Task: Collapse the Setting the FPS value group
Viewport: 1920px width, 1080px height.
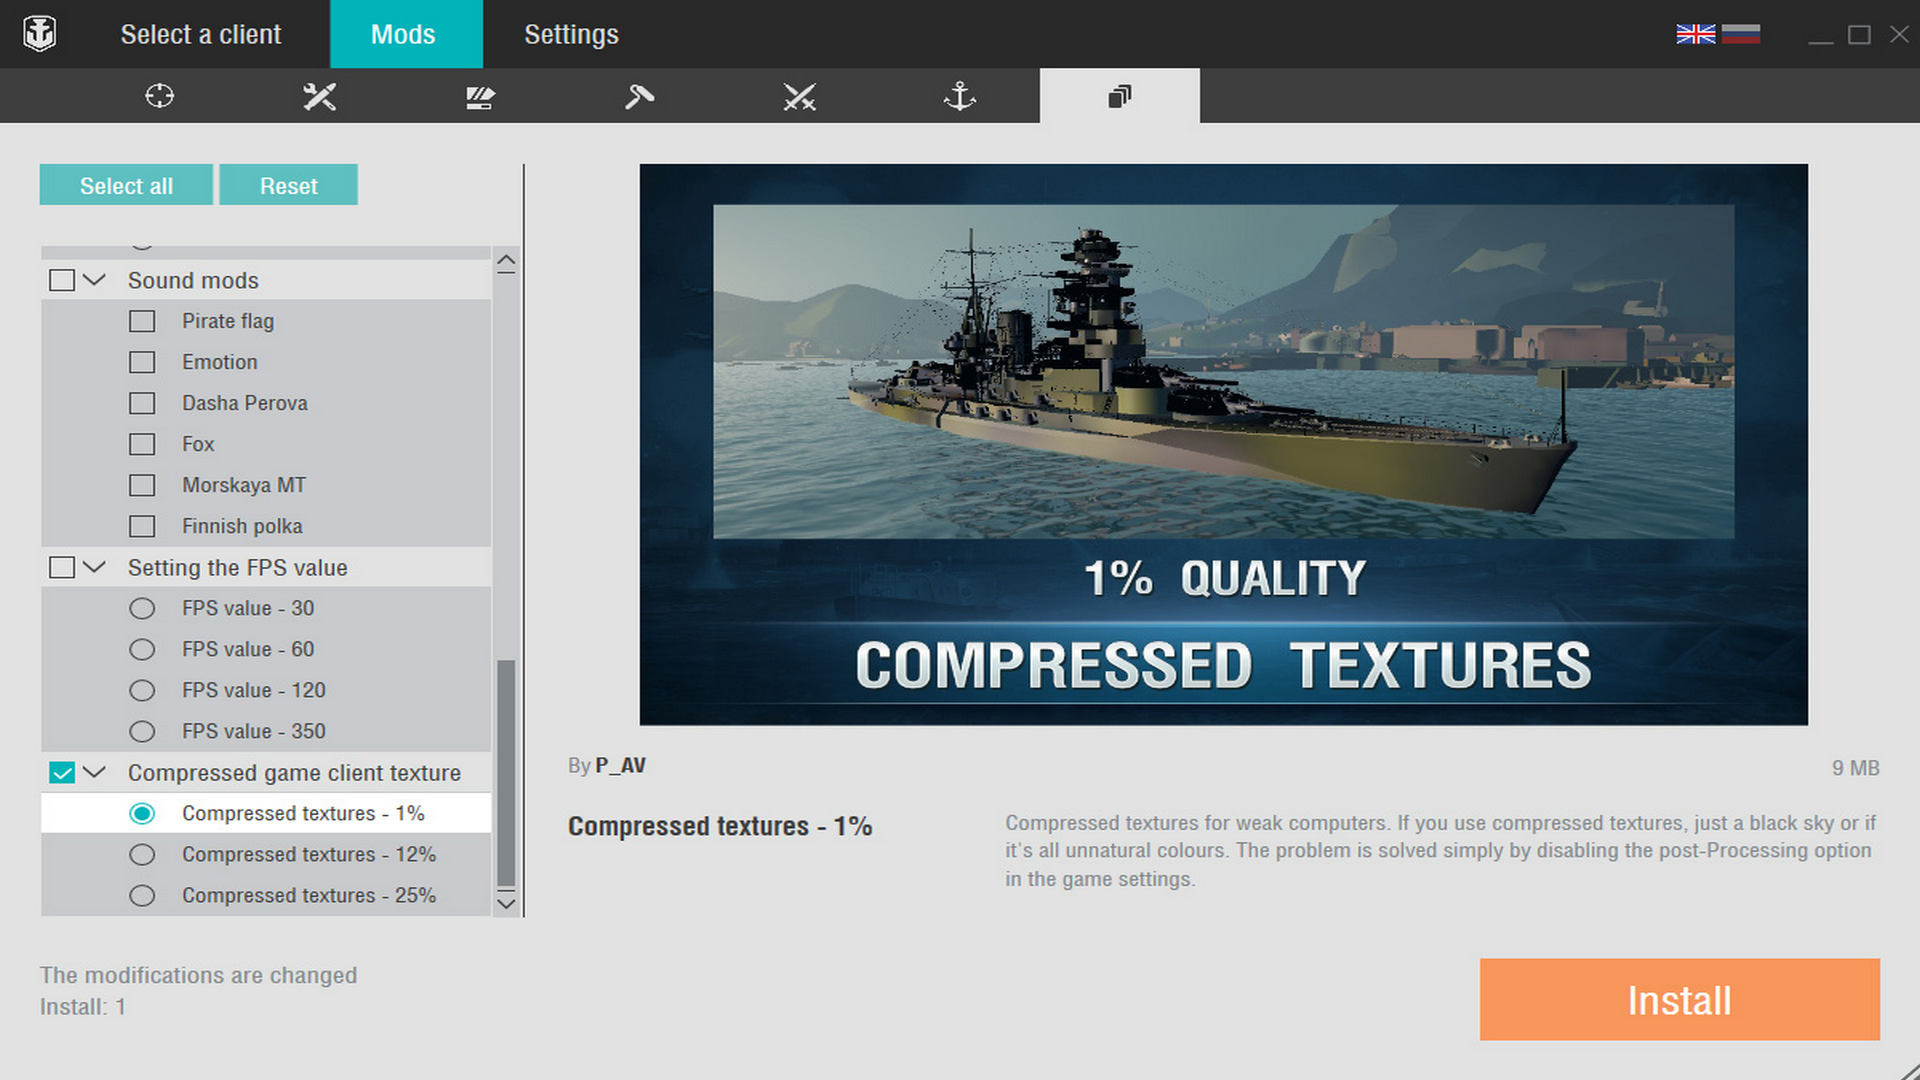Action: click(x=94, y=567)
